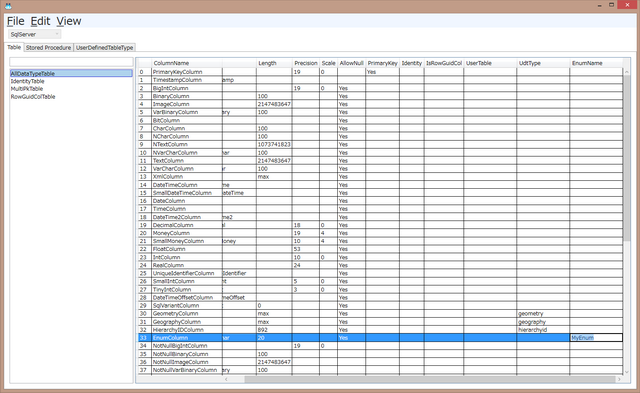Click the EnumColumn name cell
This screenshot has width=640, height=393.
pyautogui.click(x=187, y=338)
